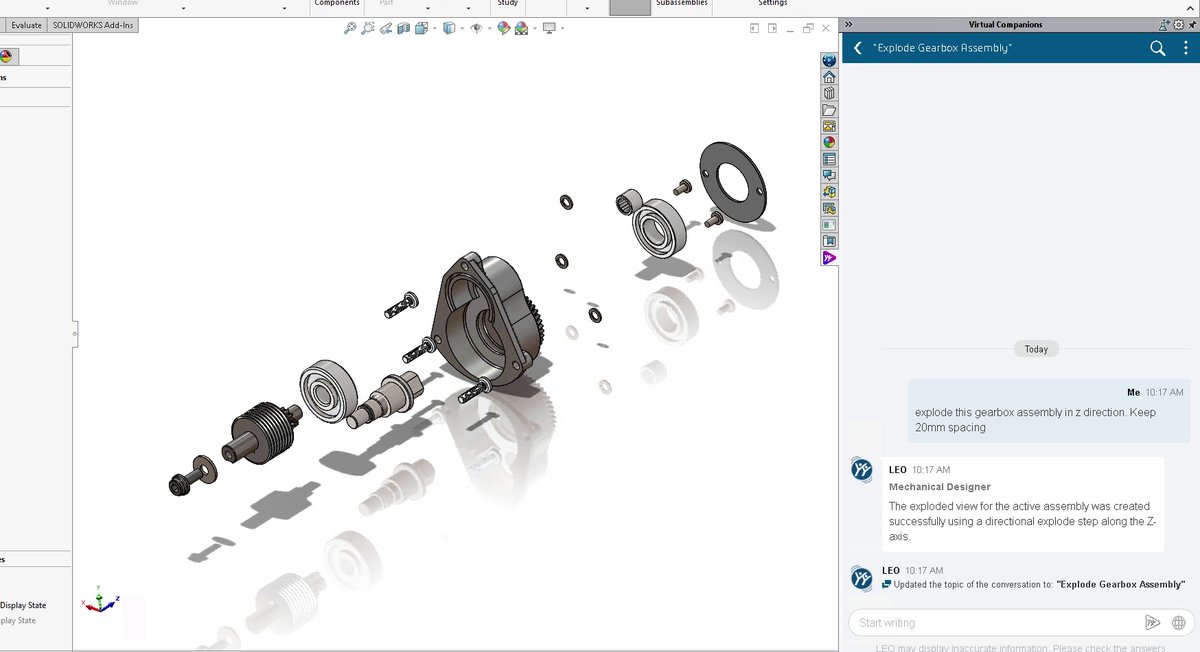Open the View Settings monitor dropdown arrow
Viewport: 1200px width, 652px height.
point(562,28)
